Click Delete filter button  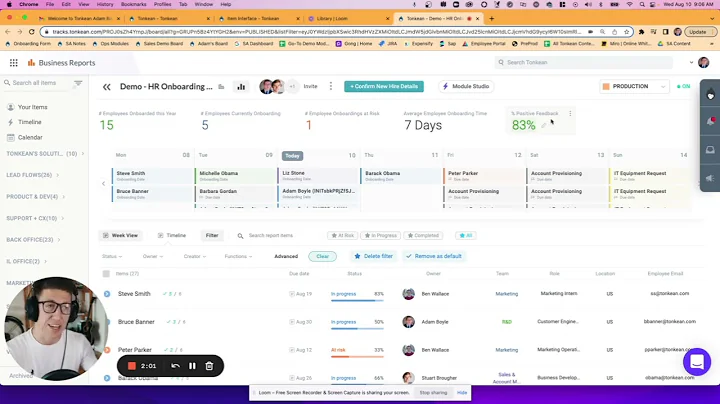(373, 256)
